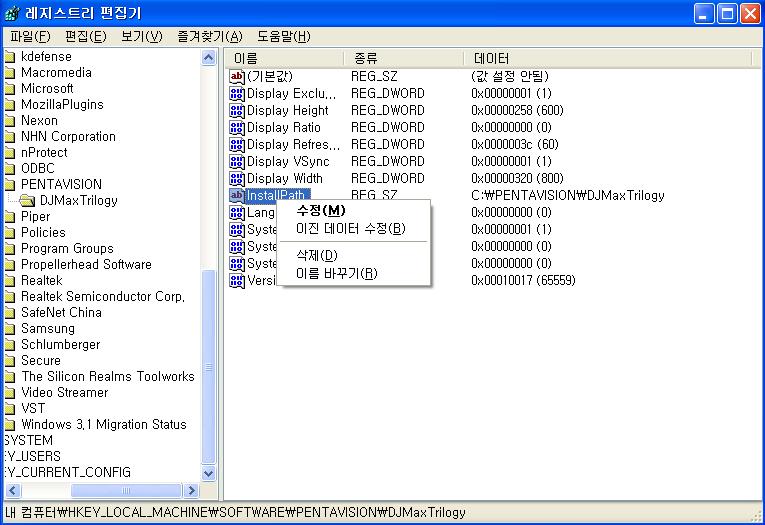765x525 pixels.
Task: Click the kdefense folder icon
Action: click(10, 57)
